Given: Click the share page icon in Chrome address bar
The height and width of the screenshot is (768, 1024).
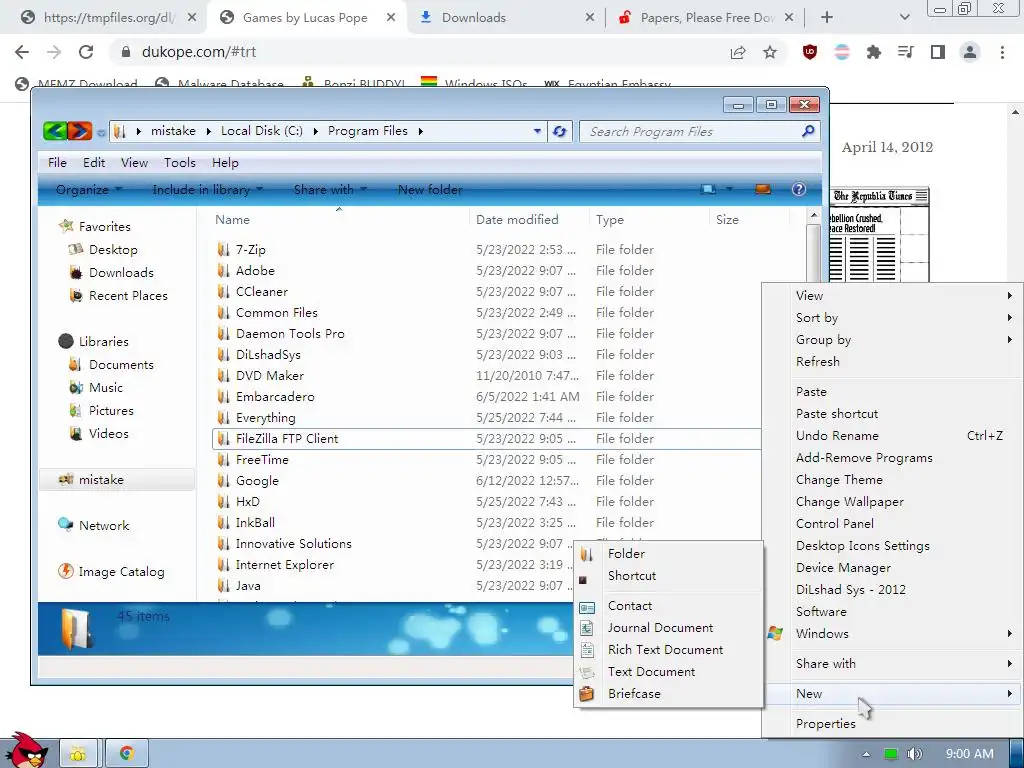Looking at the screenshot, I should pyautogui.click(x=738, y=52).
